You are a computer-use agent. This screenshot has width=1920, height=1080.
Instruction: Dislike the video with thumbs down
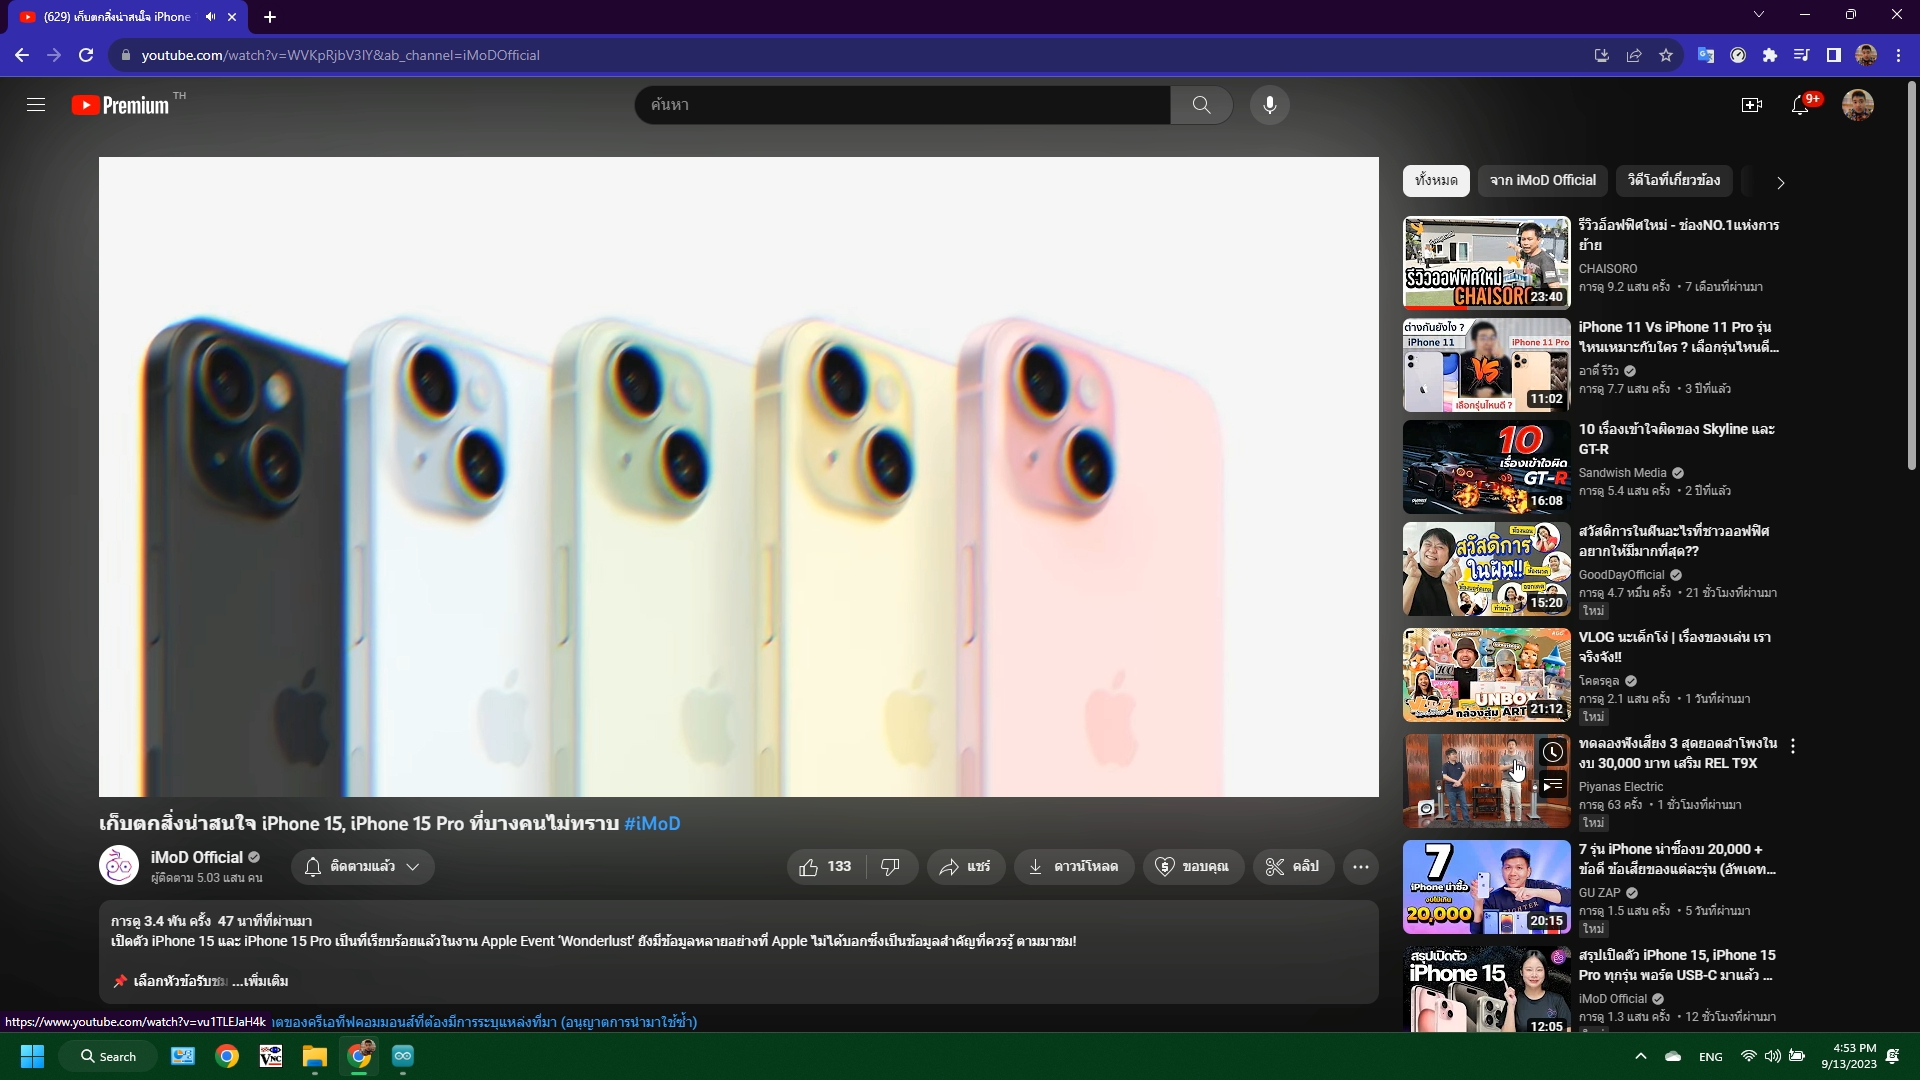pos(890,867)
